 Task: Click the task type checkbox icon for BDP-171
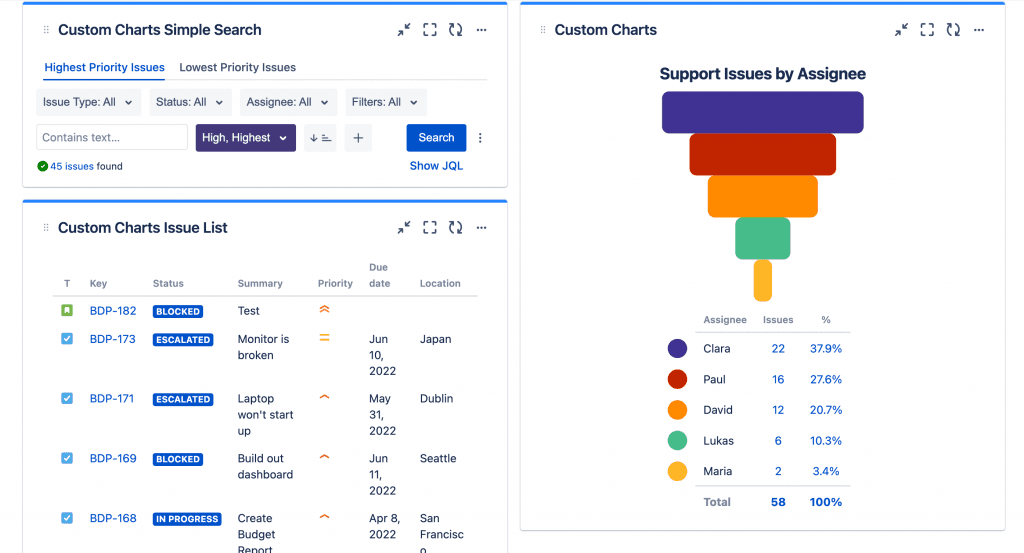[x=67, y=398]
